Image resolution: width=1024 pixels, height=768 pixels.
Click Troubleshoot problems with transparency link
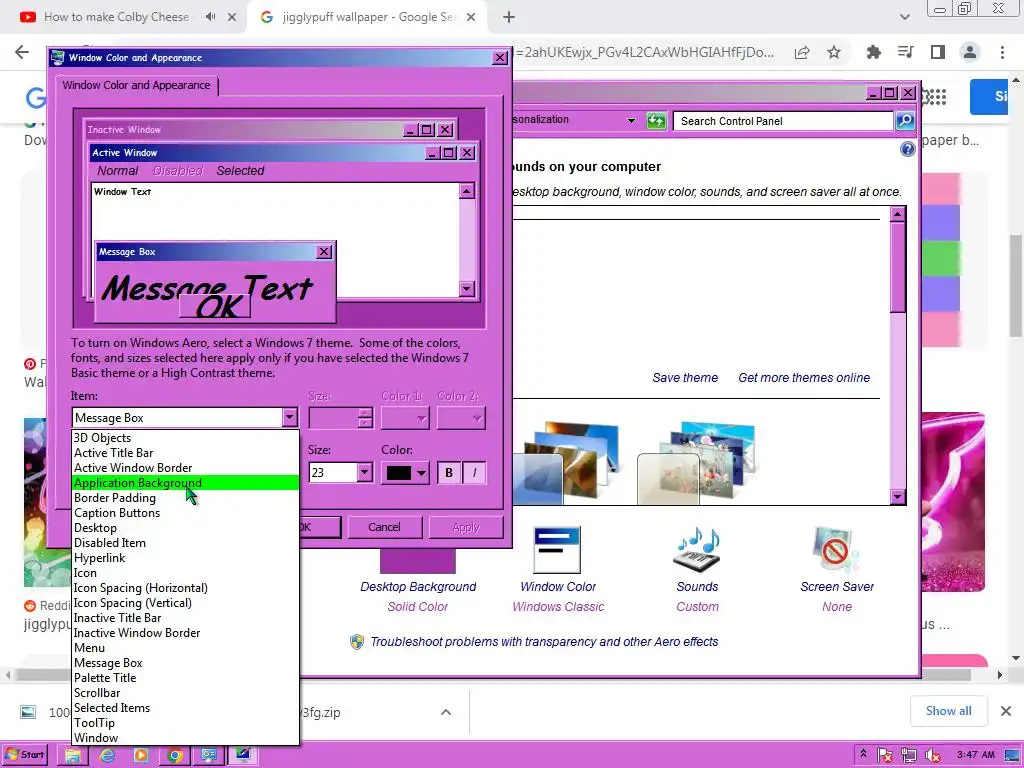[544, 641]
